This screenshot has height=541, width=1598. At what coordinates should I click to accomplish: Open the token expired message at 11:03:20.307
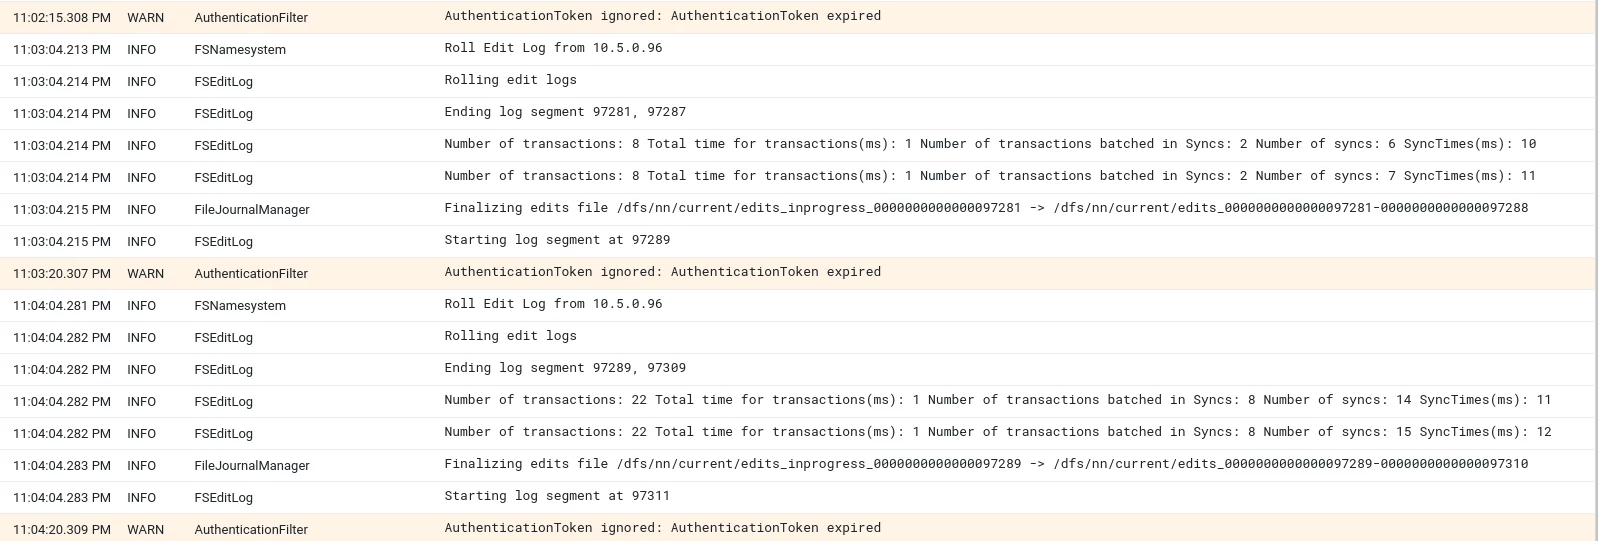(663, 272)
